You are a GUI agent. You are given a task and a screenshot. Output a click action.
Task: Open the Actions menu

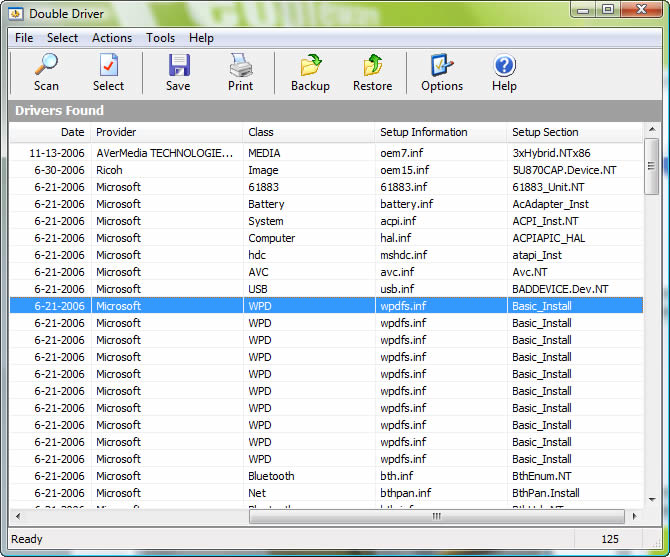pyautogui.click(x=111, y=38)
